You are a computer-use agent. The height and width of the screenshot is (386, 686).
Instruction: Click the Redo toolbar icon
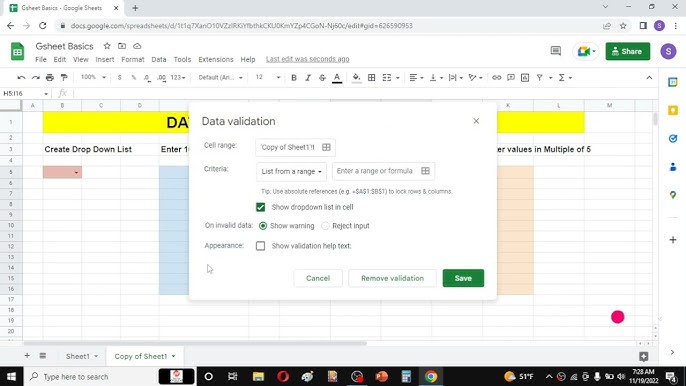point(35,77)
